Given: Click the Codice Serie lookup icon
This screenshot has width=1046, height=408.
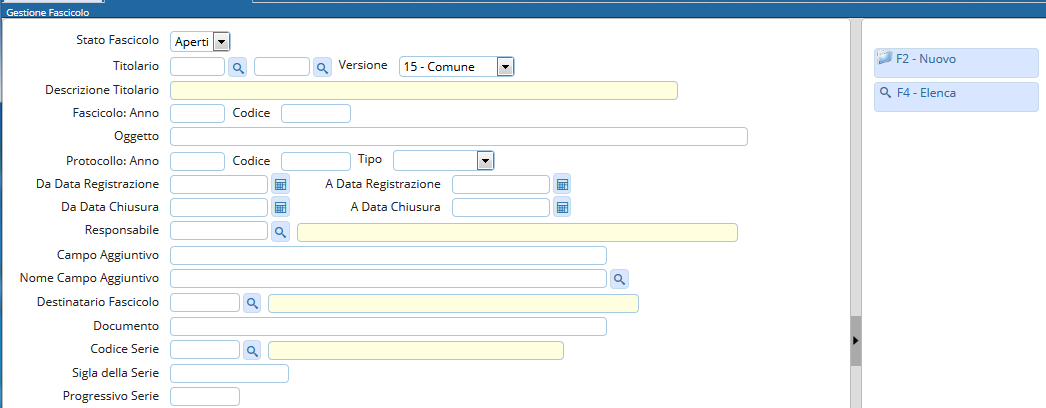Looking at the screenshot, I should tap(252, 350).
